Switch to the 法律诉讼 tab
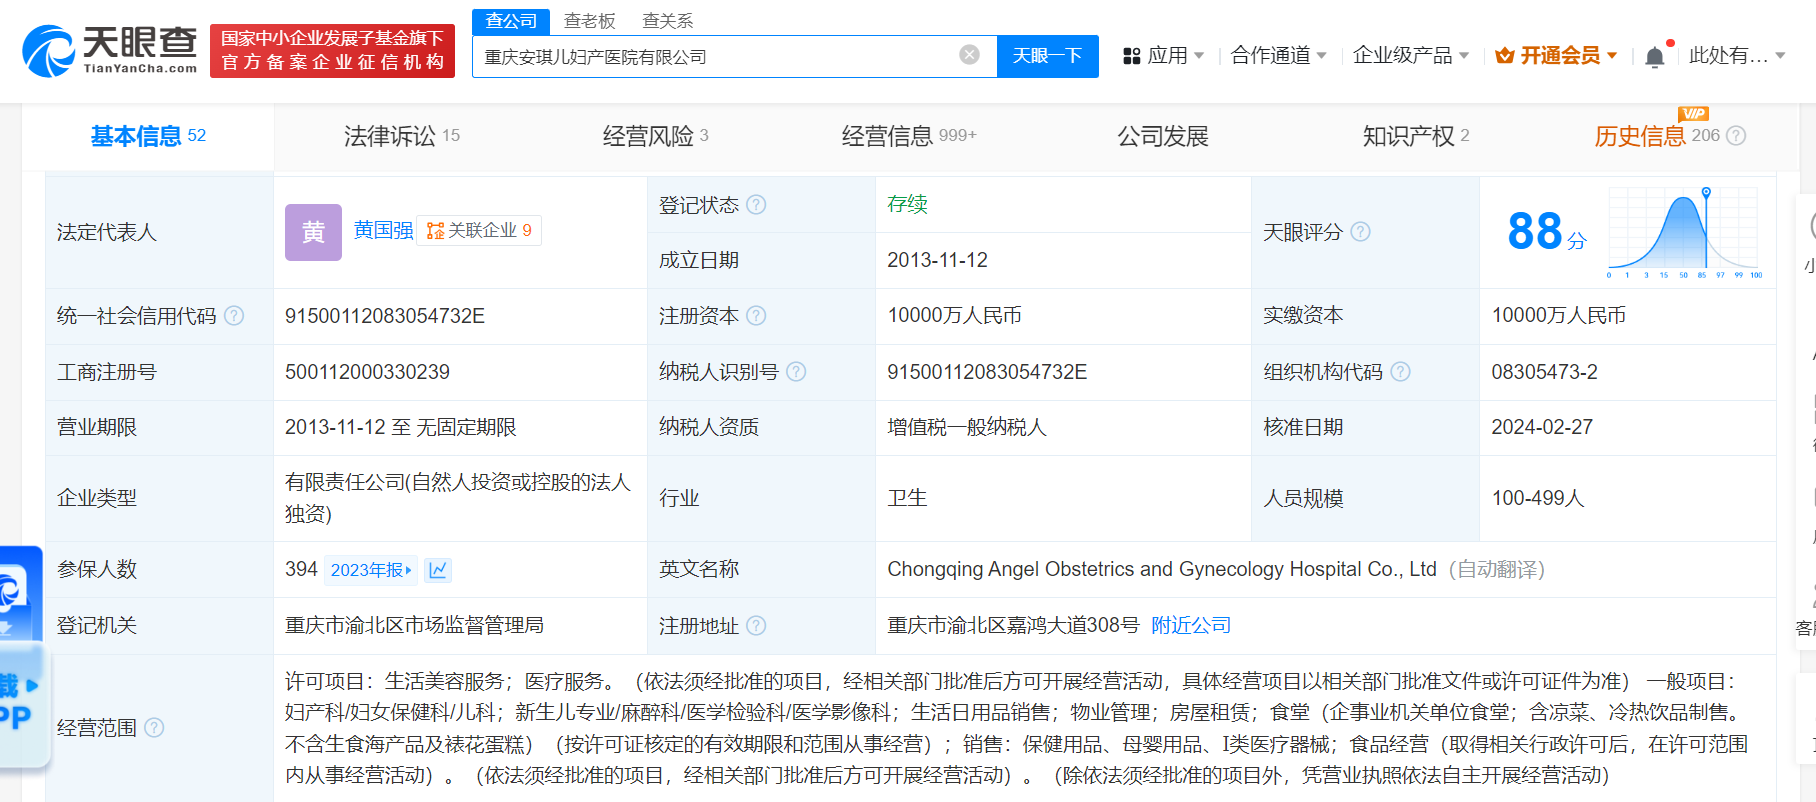The height and width of the screenshot is (802, 1816). tap(402, 136)
